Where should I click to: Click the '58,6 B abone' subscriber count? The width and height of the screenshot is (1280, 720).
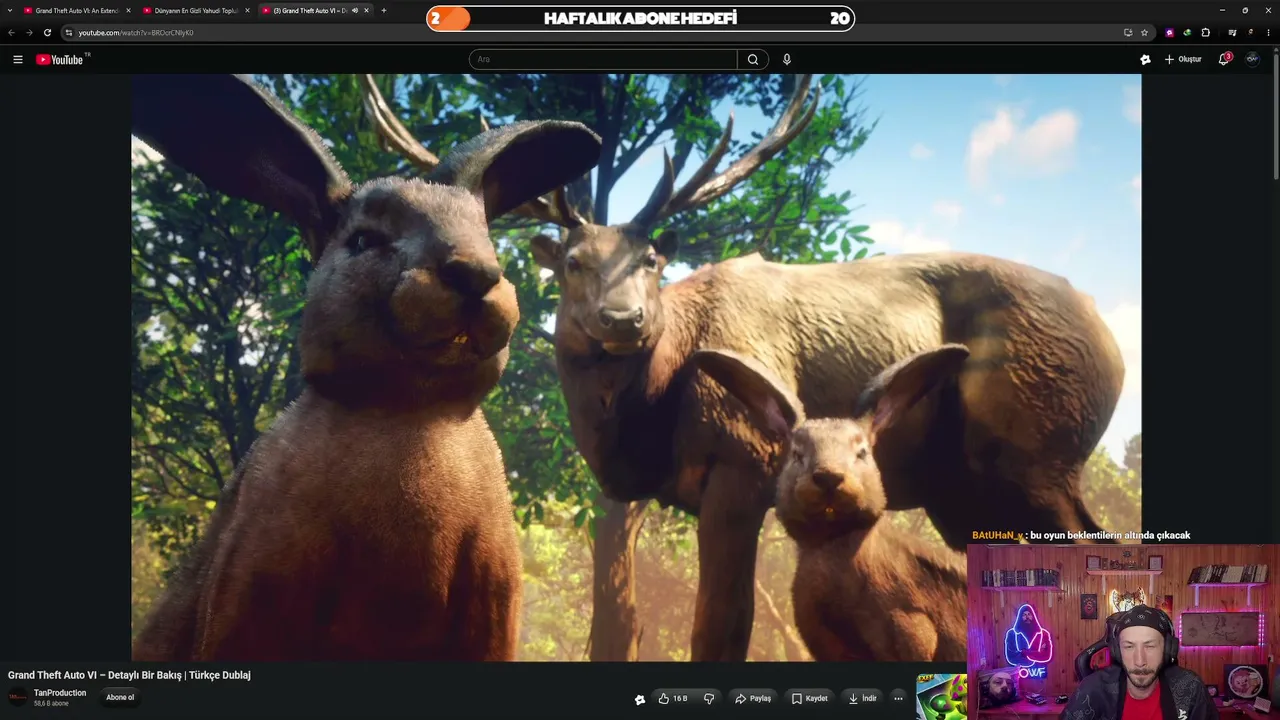(x=51, y=704)
